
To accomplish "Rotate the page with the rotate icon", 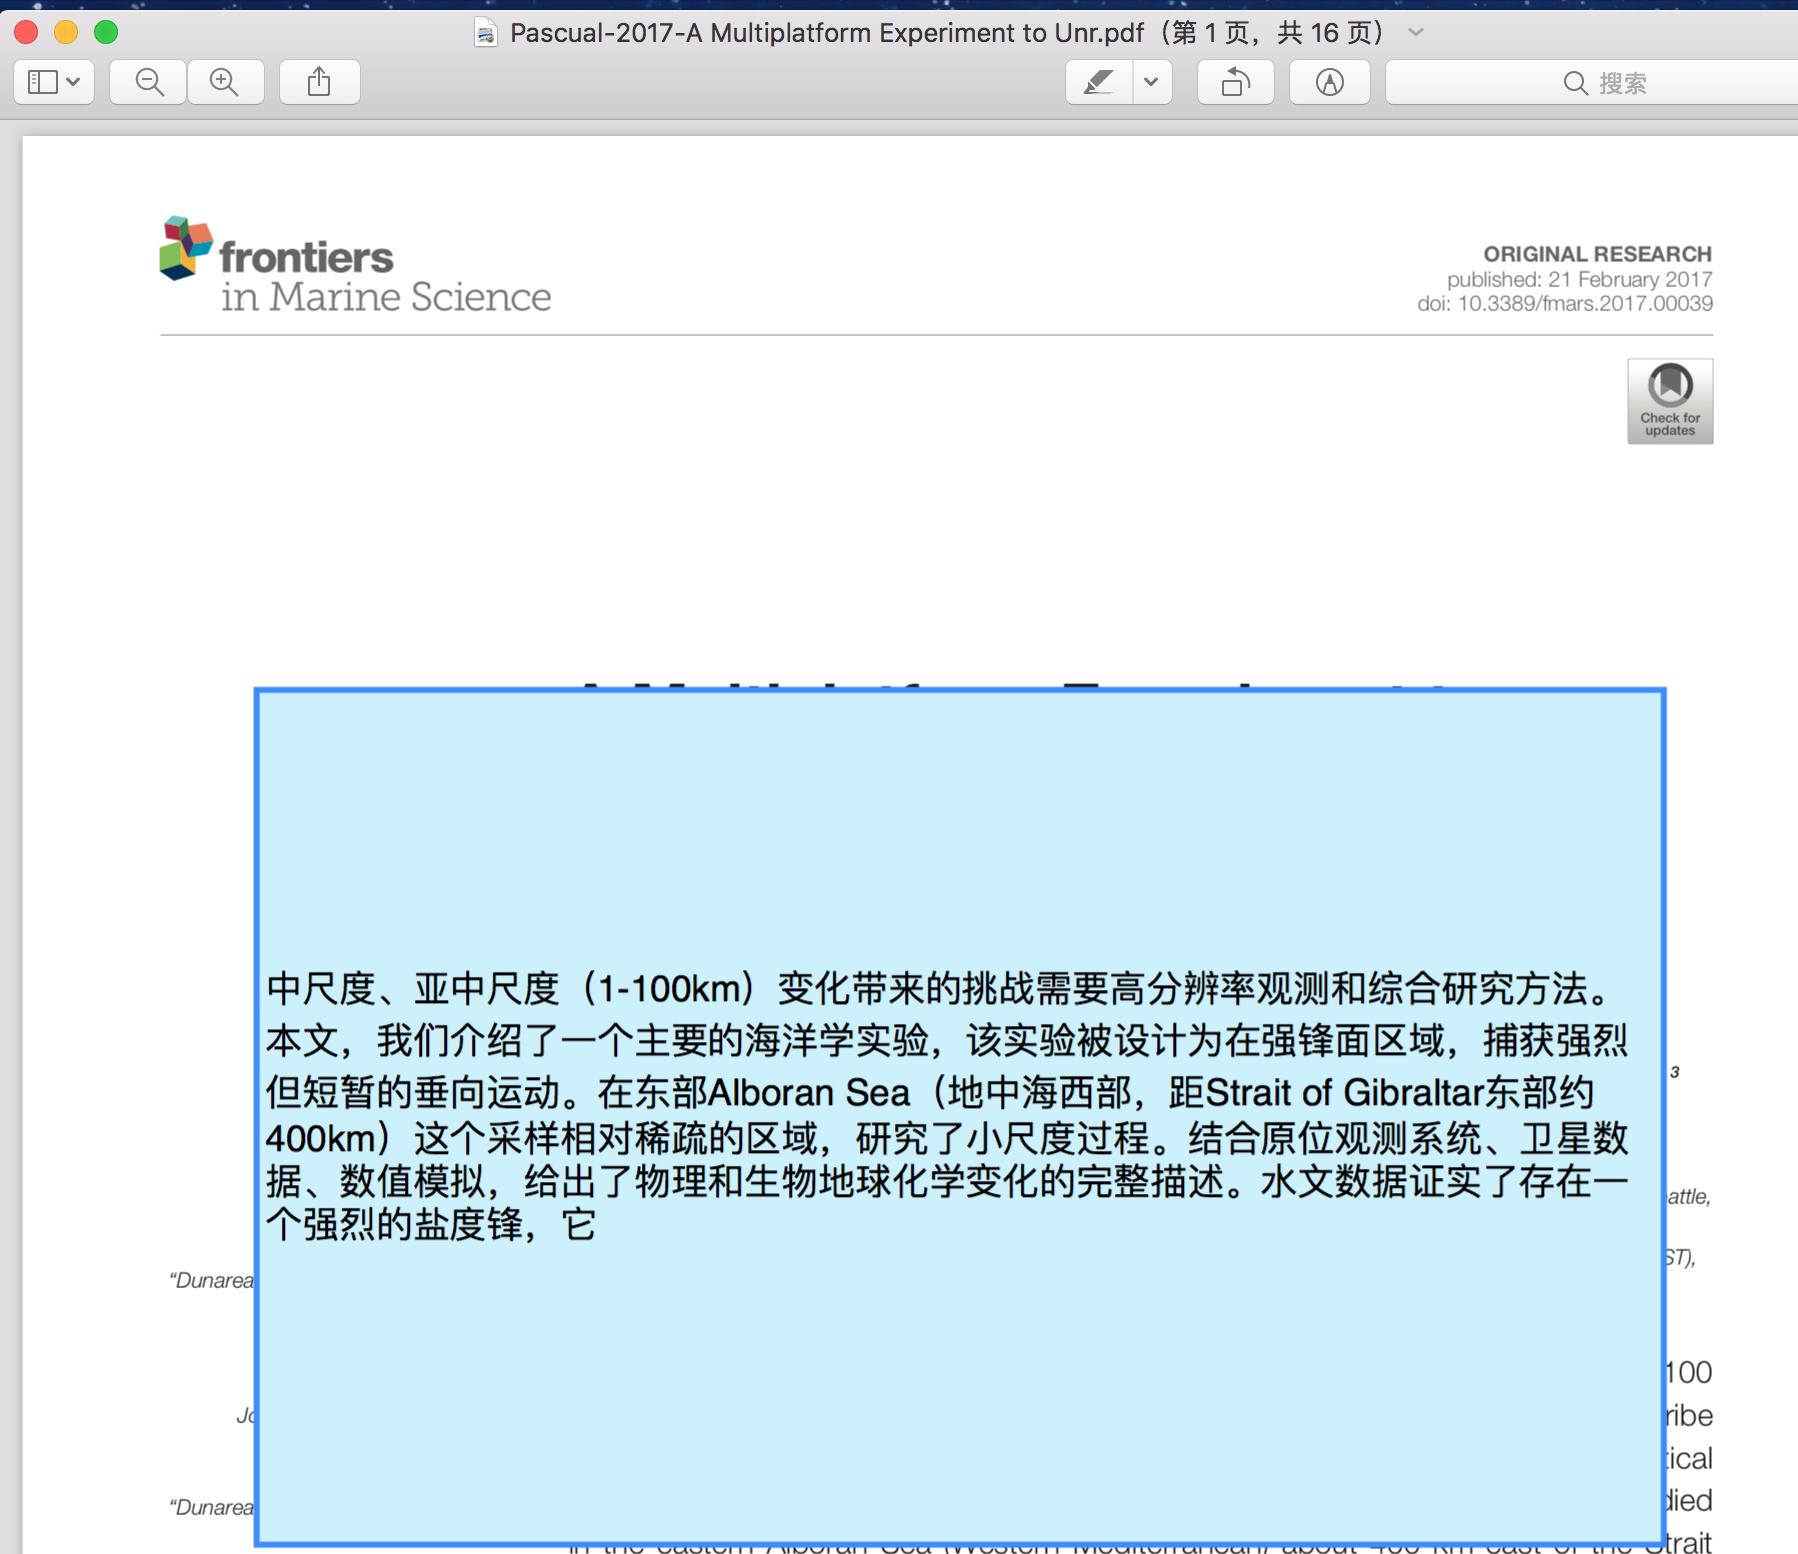I will point(1236,82).
